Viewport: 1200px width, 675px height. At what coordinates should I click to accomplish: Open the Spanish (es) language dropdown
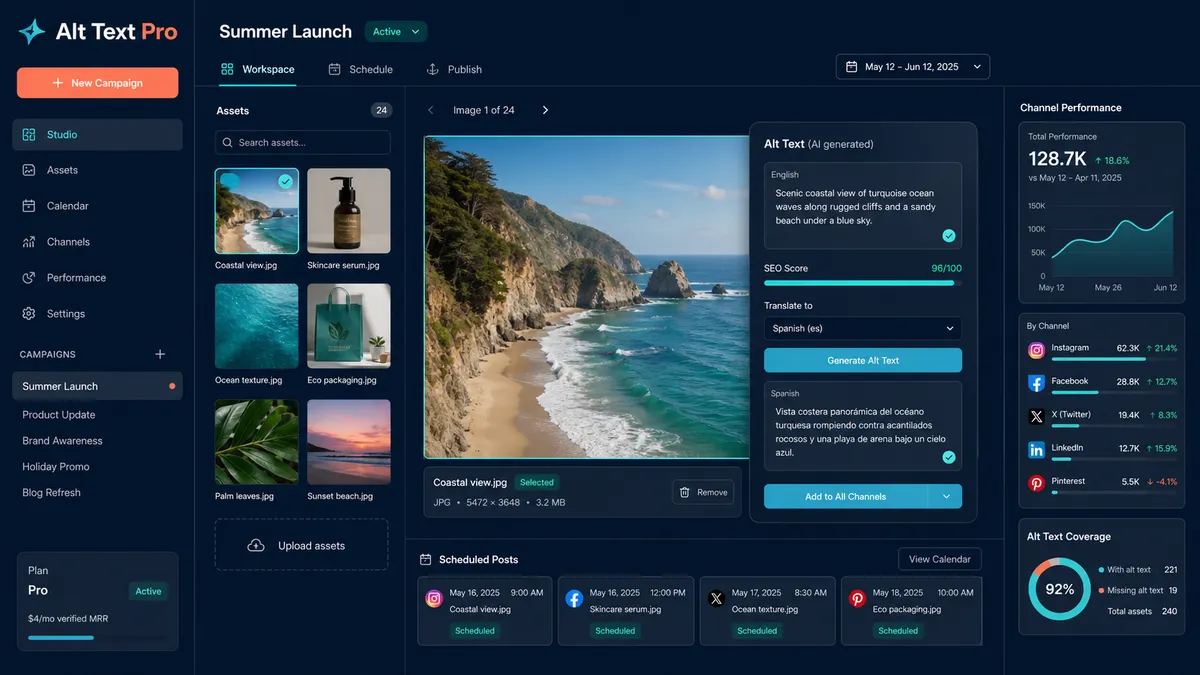[863, 328]
